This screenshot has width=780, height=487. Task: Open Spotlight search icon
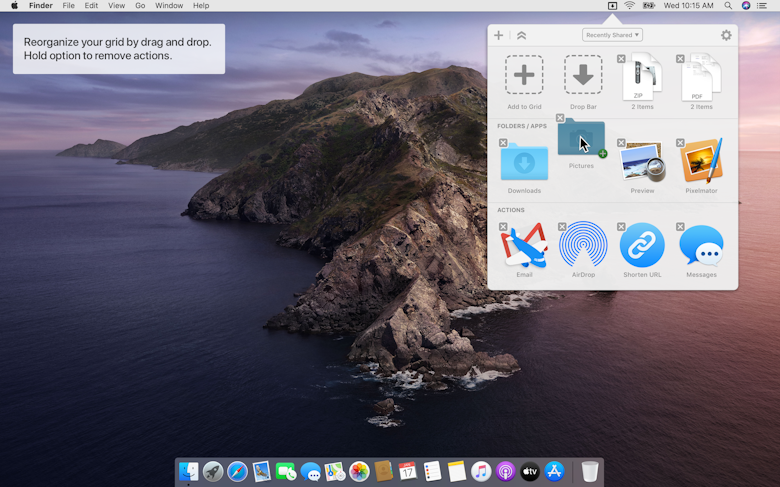[728, 5]
